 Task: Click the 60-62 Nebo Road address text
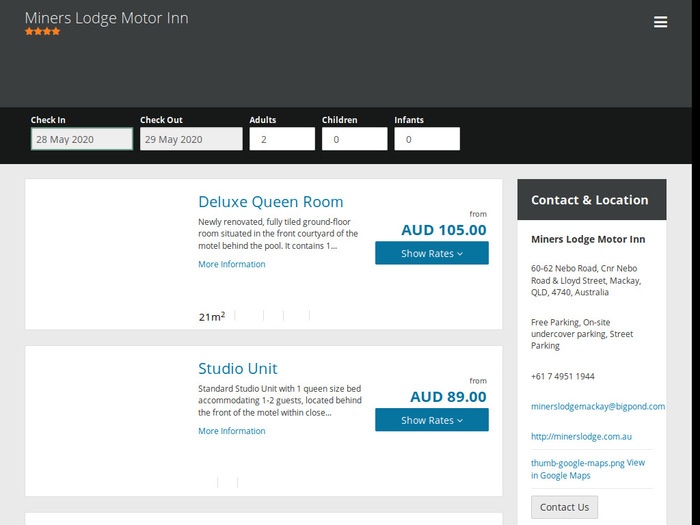click(586, 280)
